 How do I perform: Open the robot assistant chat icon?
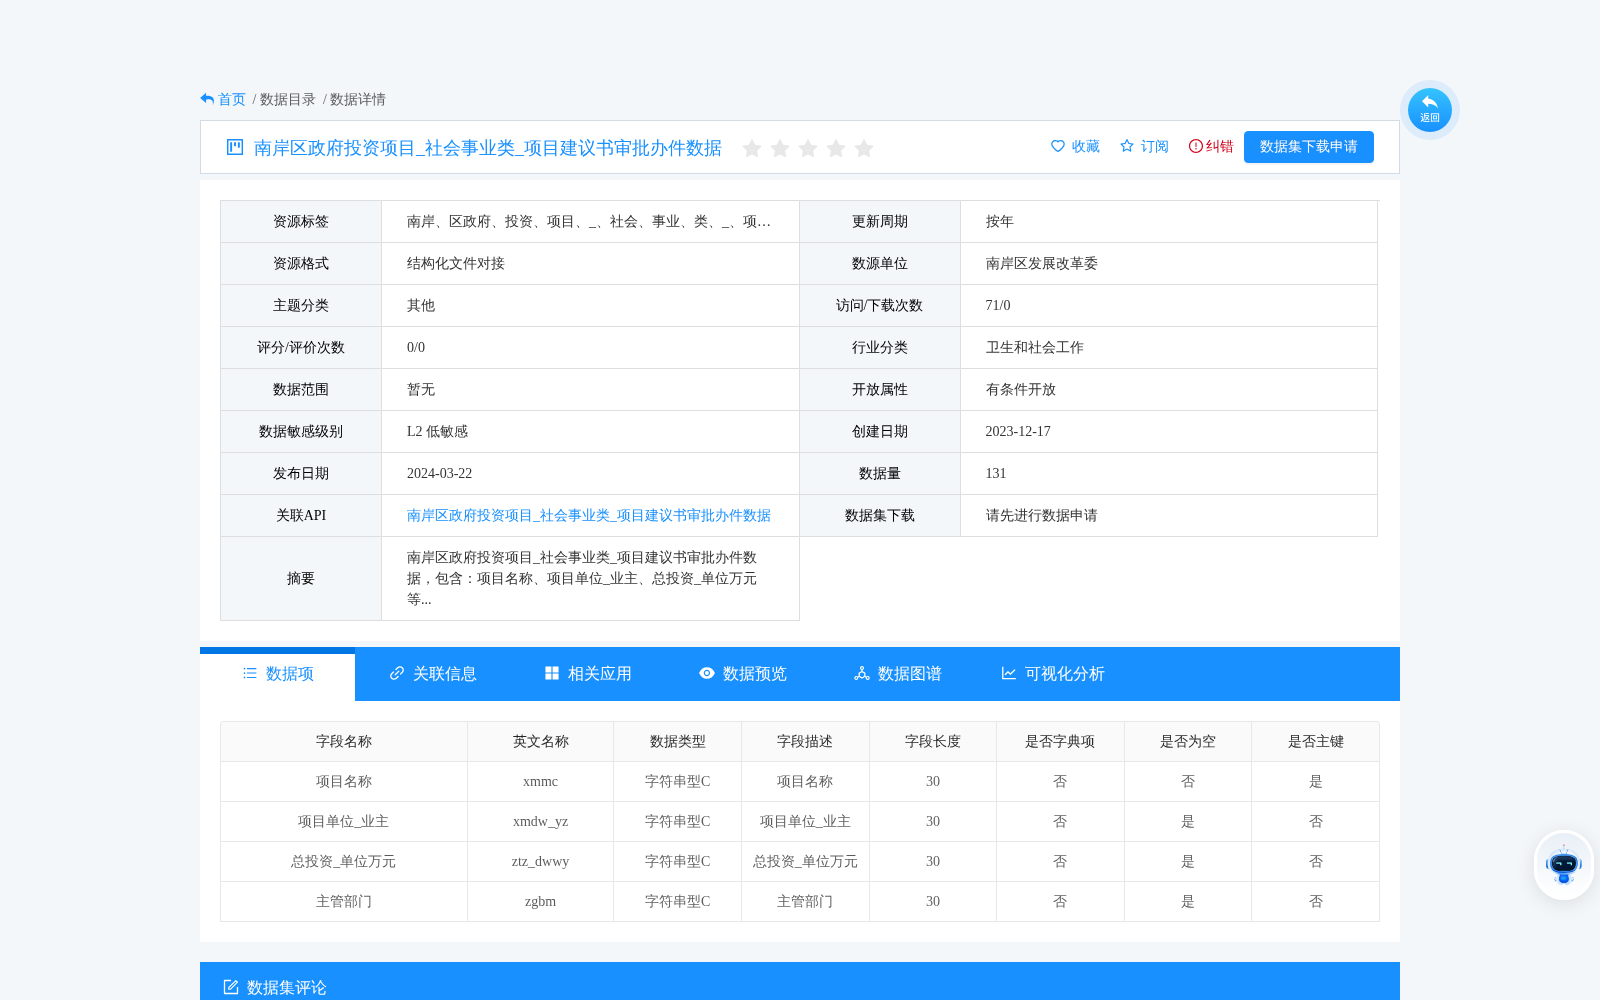click(x=1564, y=865)
